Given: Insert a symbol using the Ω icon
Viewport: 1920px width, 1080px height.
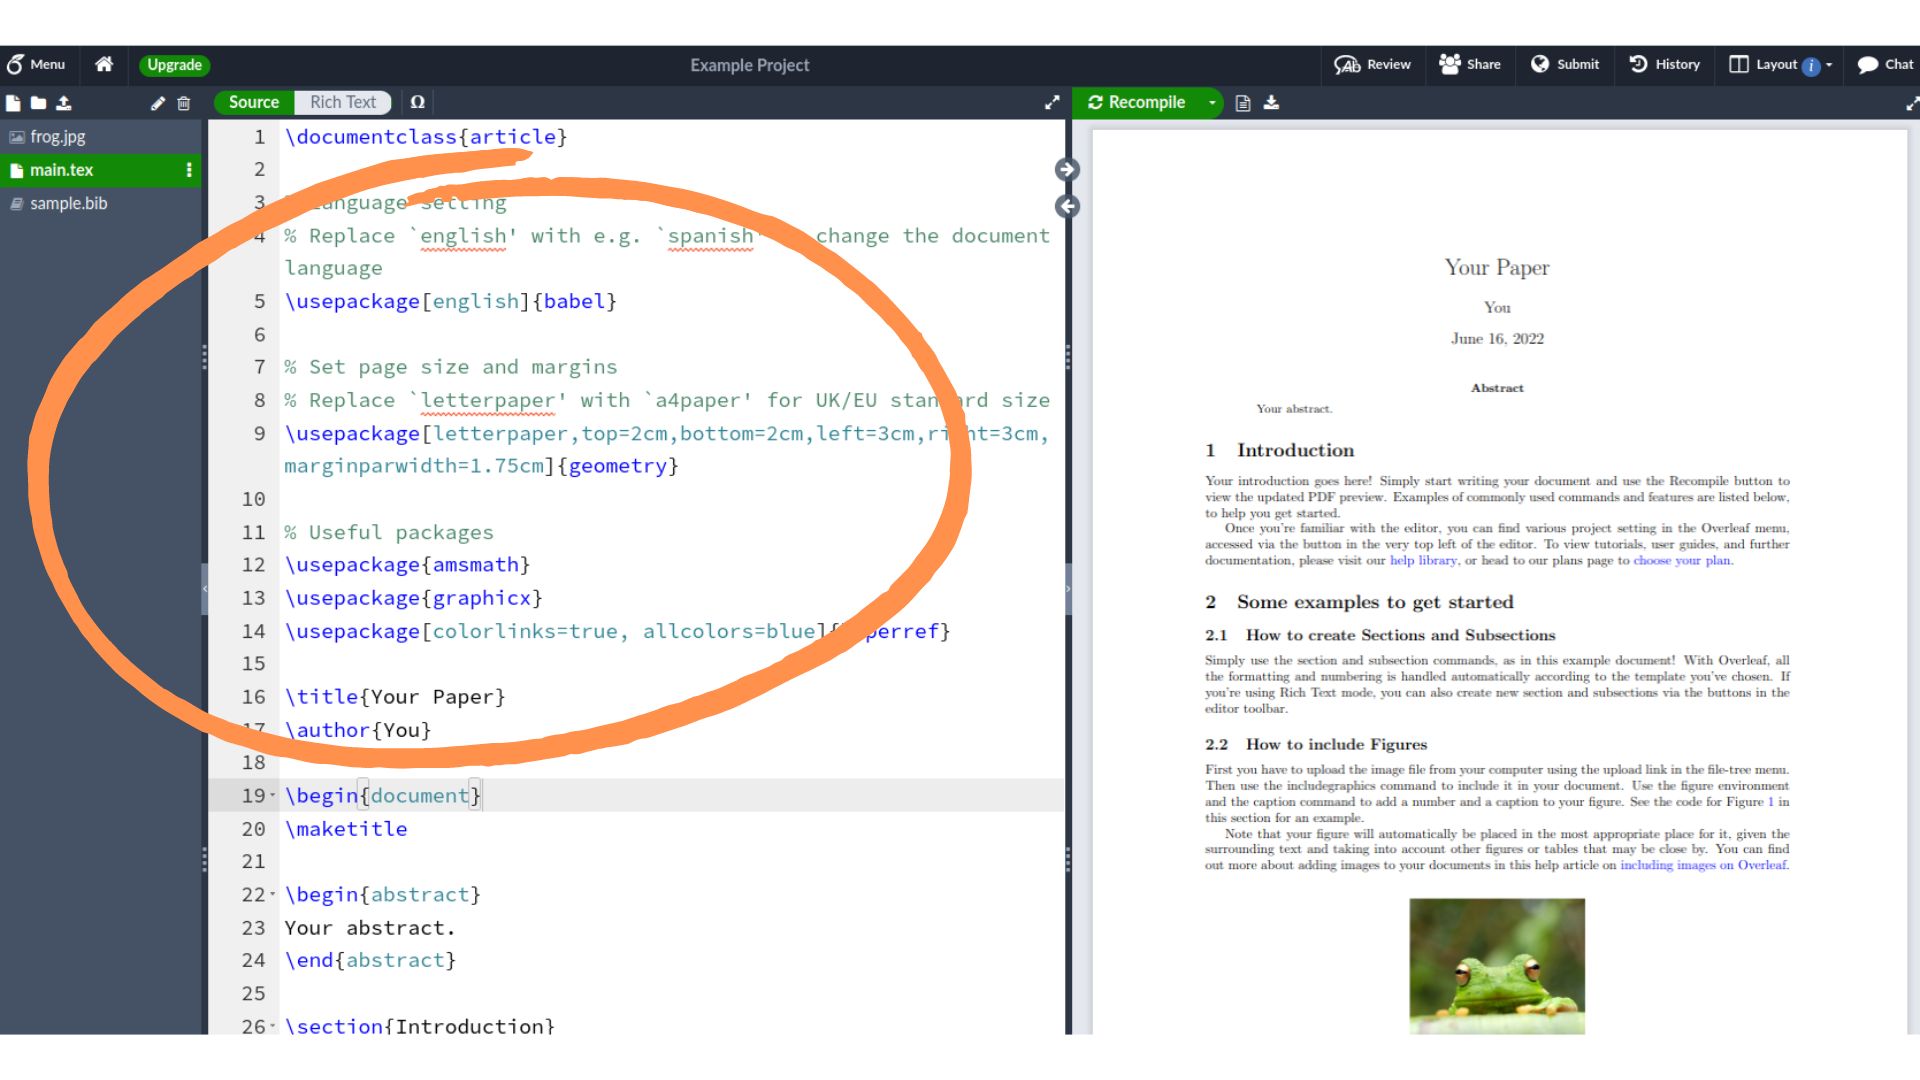Looking at the screenshot, I should coord(418,102).
